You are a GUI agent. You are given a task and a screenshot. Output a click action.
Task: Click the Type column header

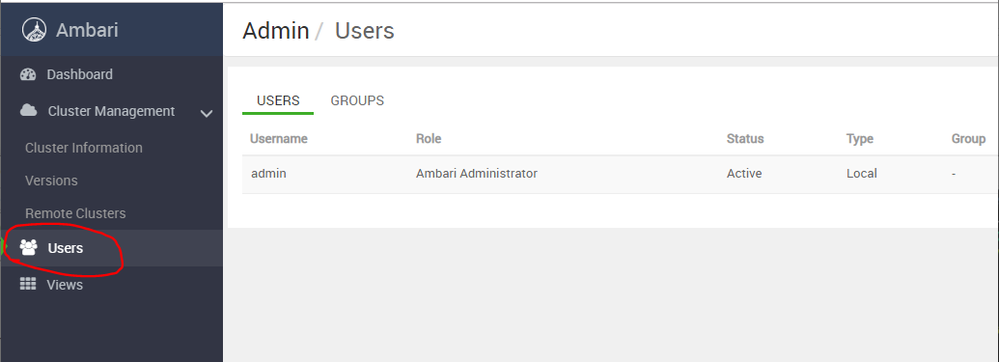[x=859, y=138]
